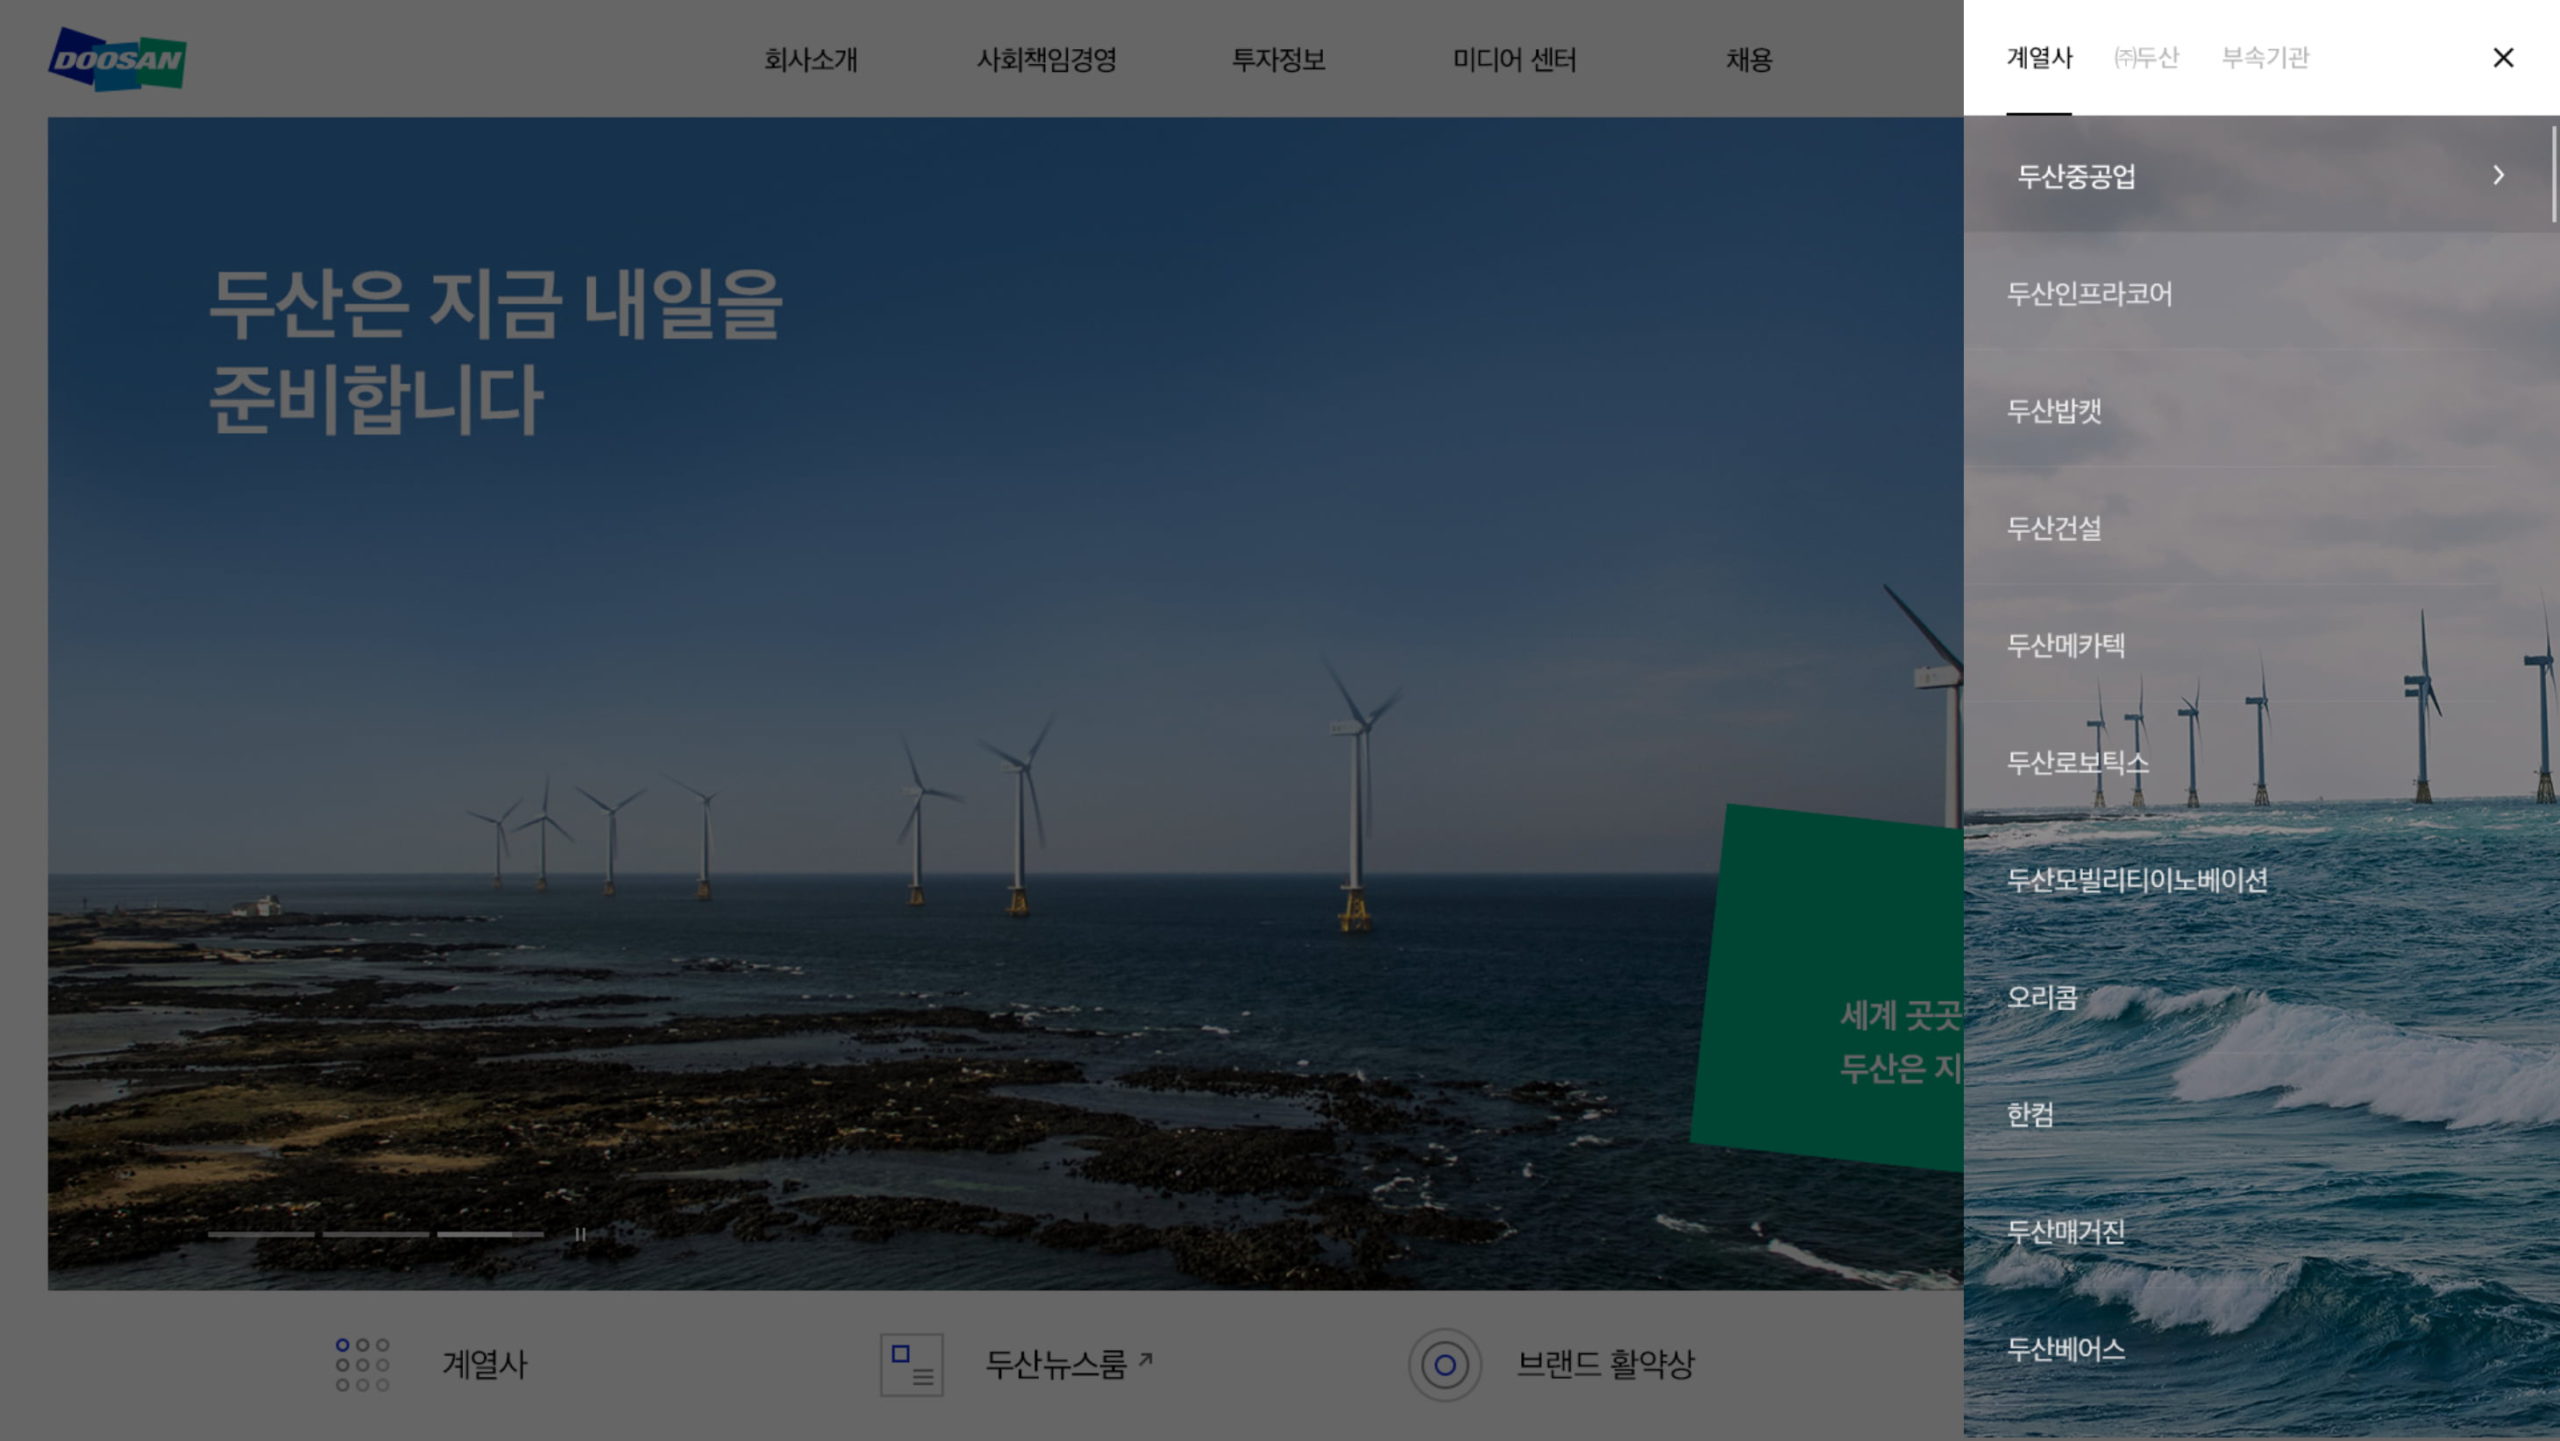Viewport: 2560px width, 1441px height.
Task: Open the 회사소개 menu
Action: click(811, 60)
